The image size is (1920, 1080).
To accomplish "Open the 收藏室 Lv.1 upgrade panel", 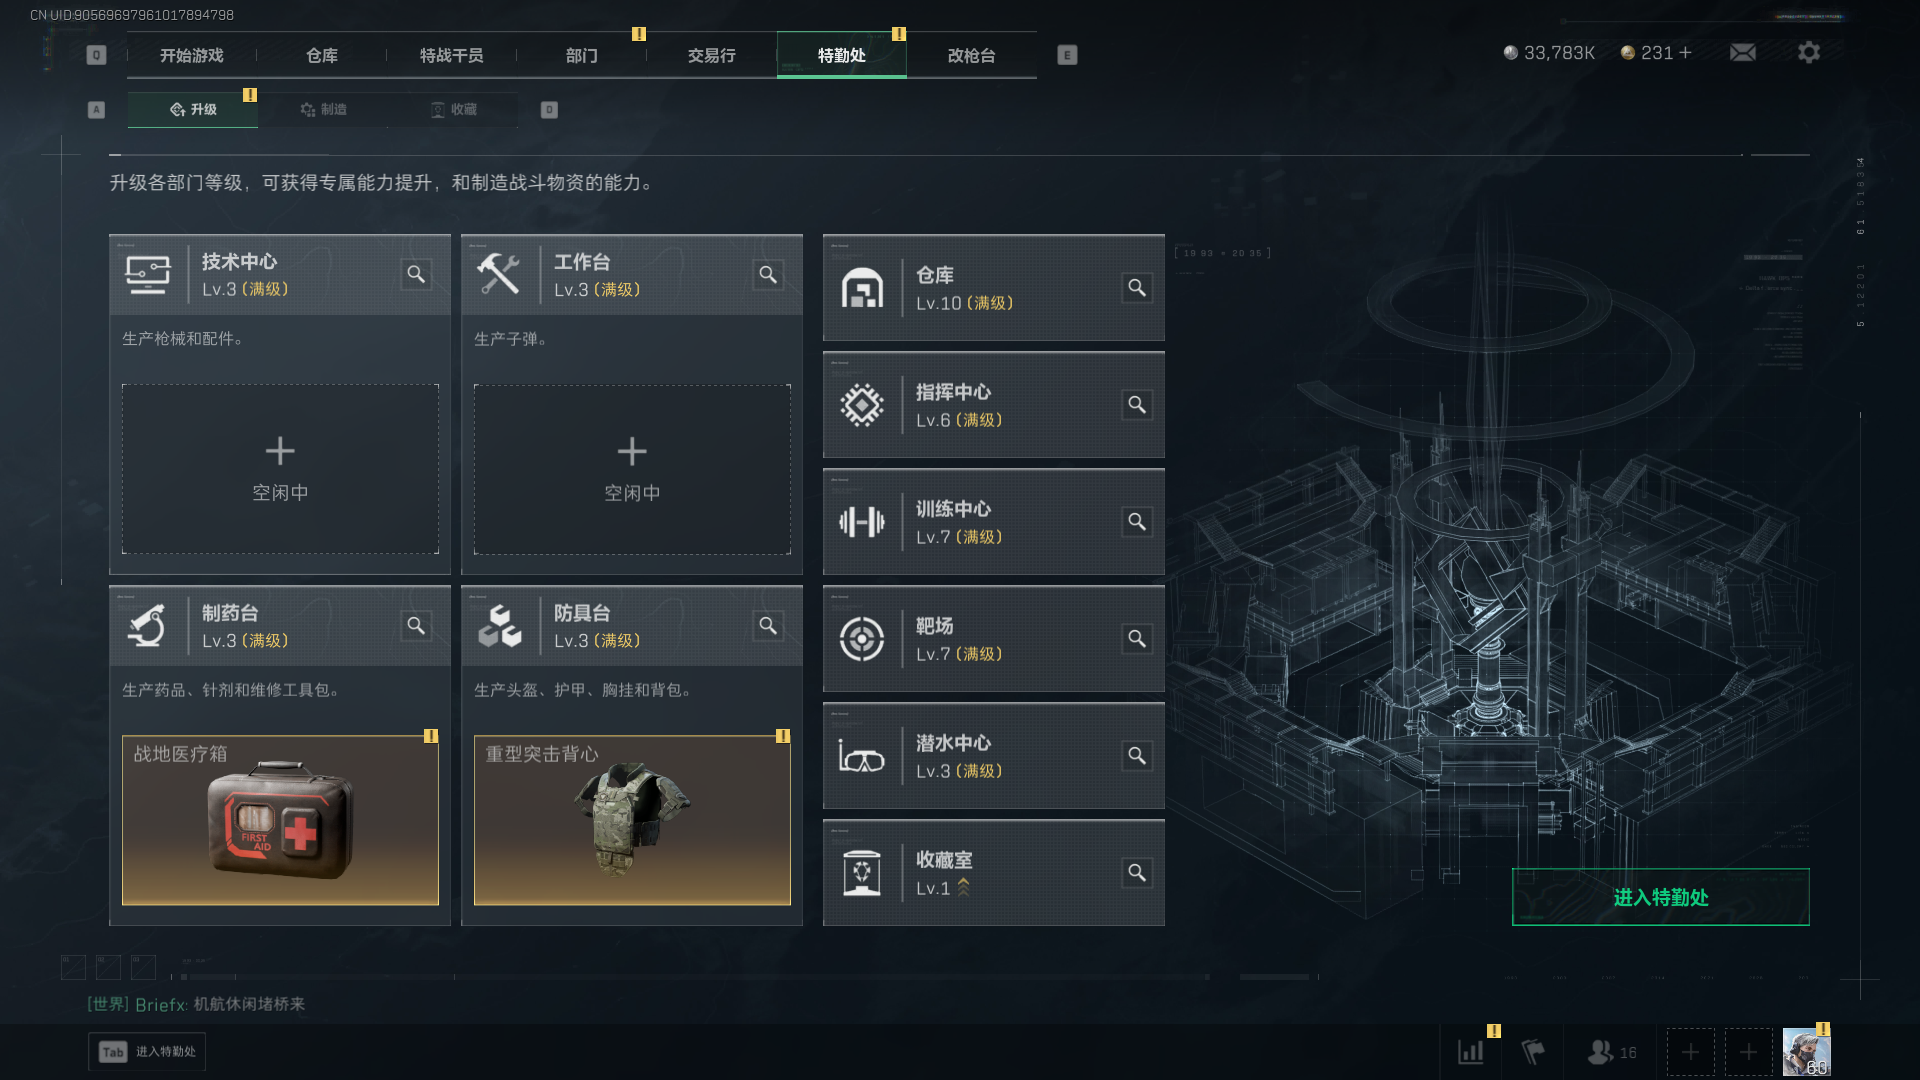I will pyautogui.click(x=993, y=873).
